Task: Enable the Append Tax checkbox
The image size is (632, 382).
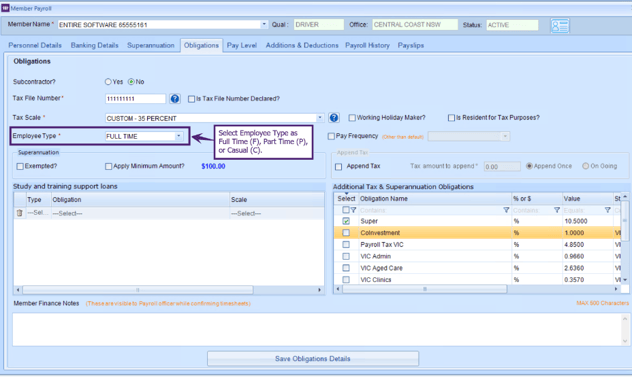Action: click(x=339, y=166)
